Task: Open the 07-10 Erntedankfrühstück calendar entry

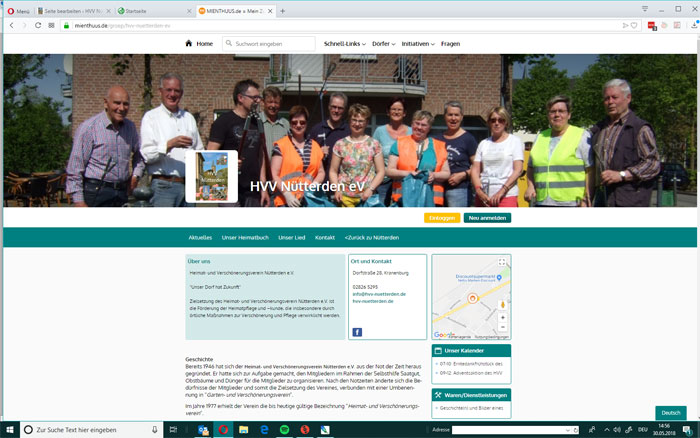Action: [471, 364]
